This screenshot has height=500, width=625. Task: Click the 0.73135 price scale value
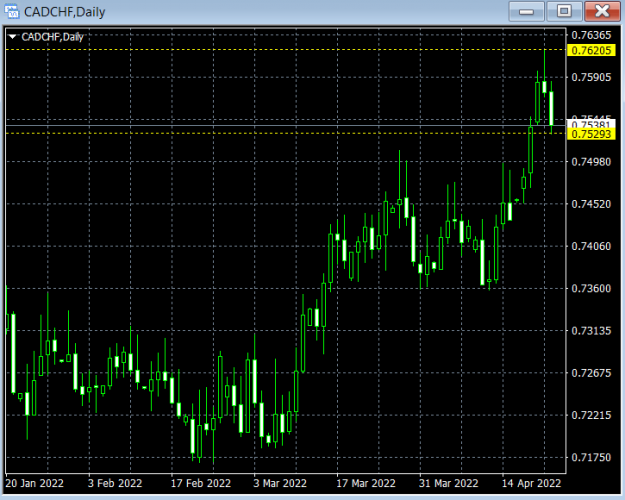click(x=591, y=331)
